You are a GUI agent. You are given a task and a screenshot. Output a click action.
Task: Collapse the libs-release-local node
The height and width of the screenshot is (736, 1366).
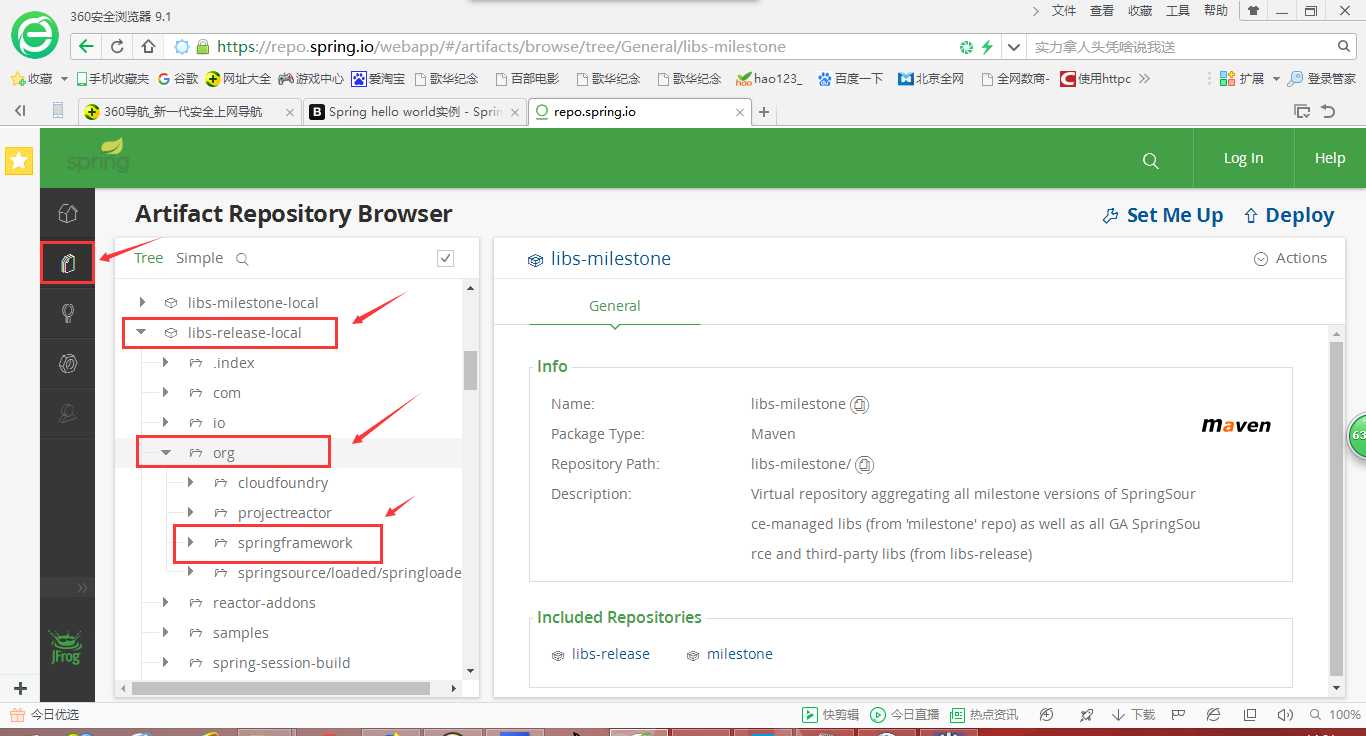[x=141, y=332]
